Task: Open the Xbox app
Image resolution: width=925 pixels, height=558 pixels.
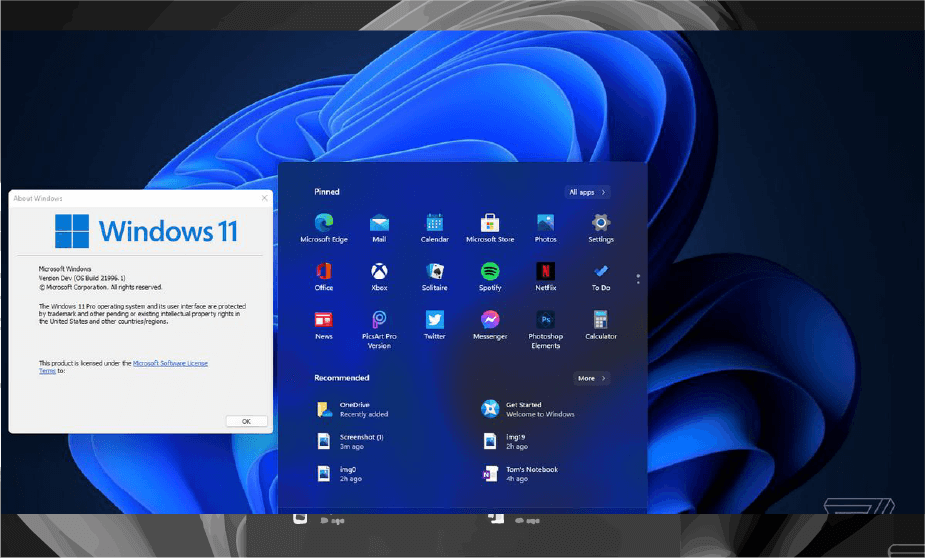Action: (x=379, y=277)
